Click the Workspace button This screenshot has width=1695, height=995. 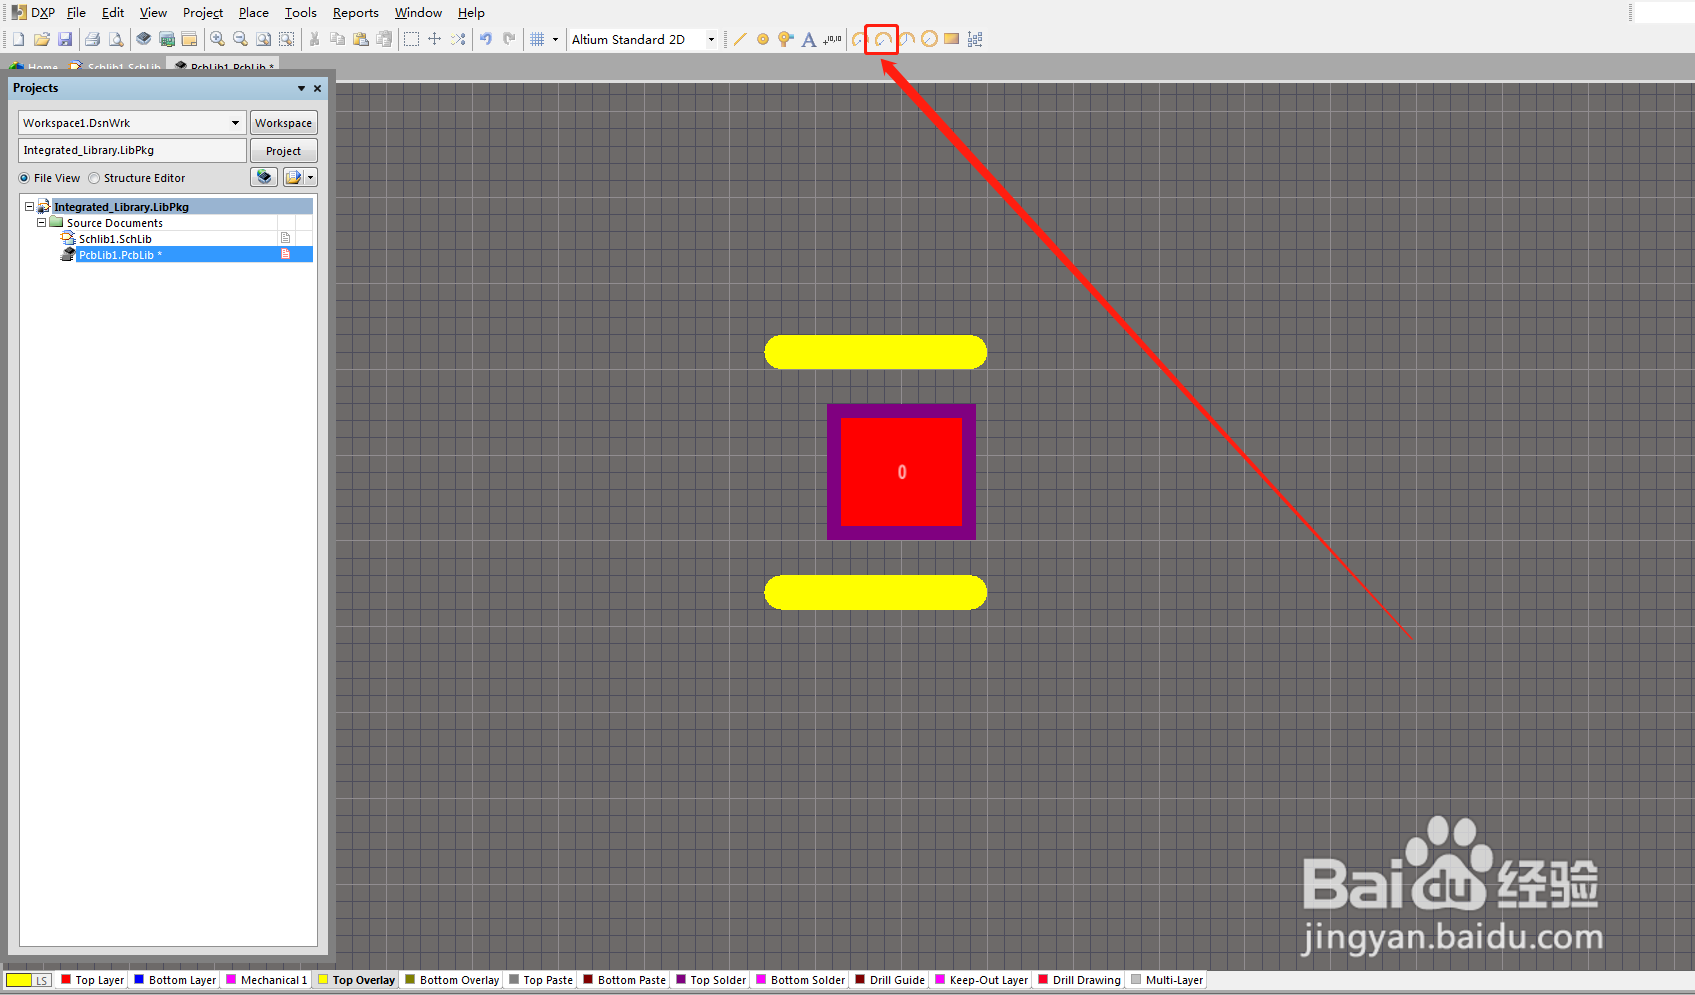(283, 123)
